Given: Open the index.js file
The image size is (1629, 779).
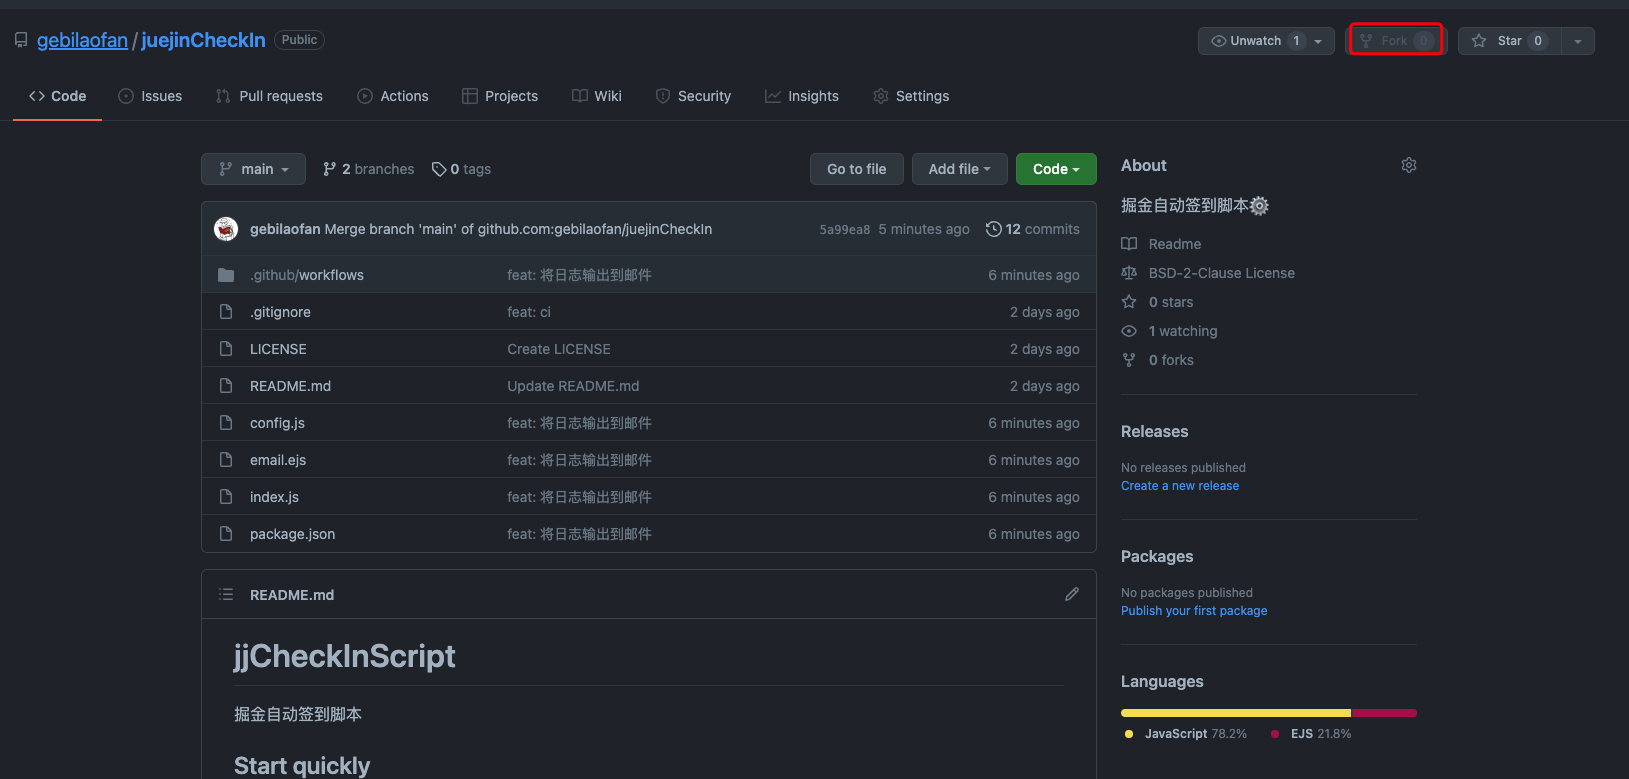Looking at the screenshot, I should click(274, 497).
